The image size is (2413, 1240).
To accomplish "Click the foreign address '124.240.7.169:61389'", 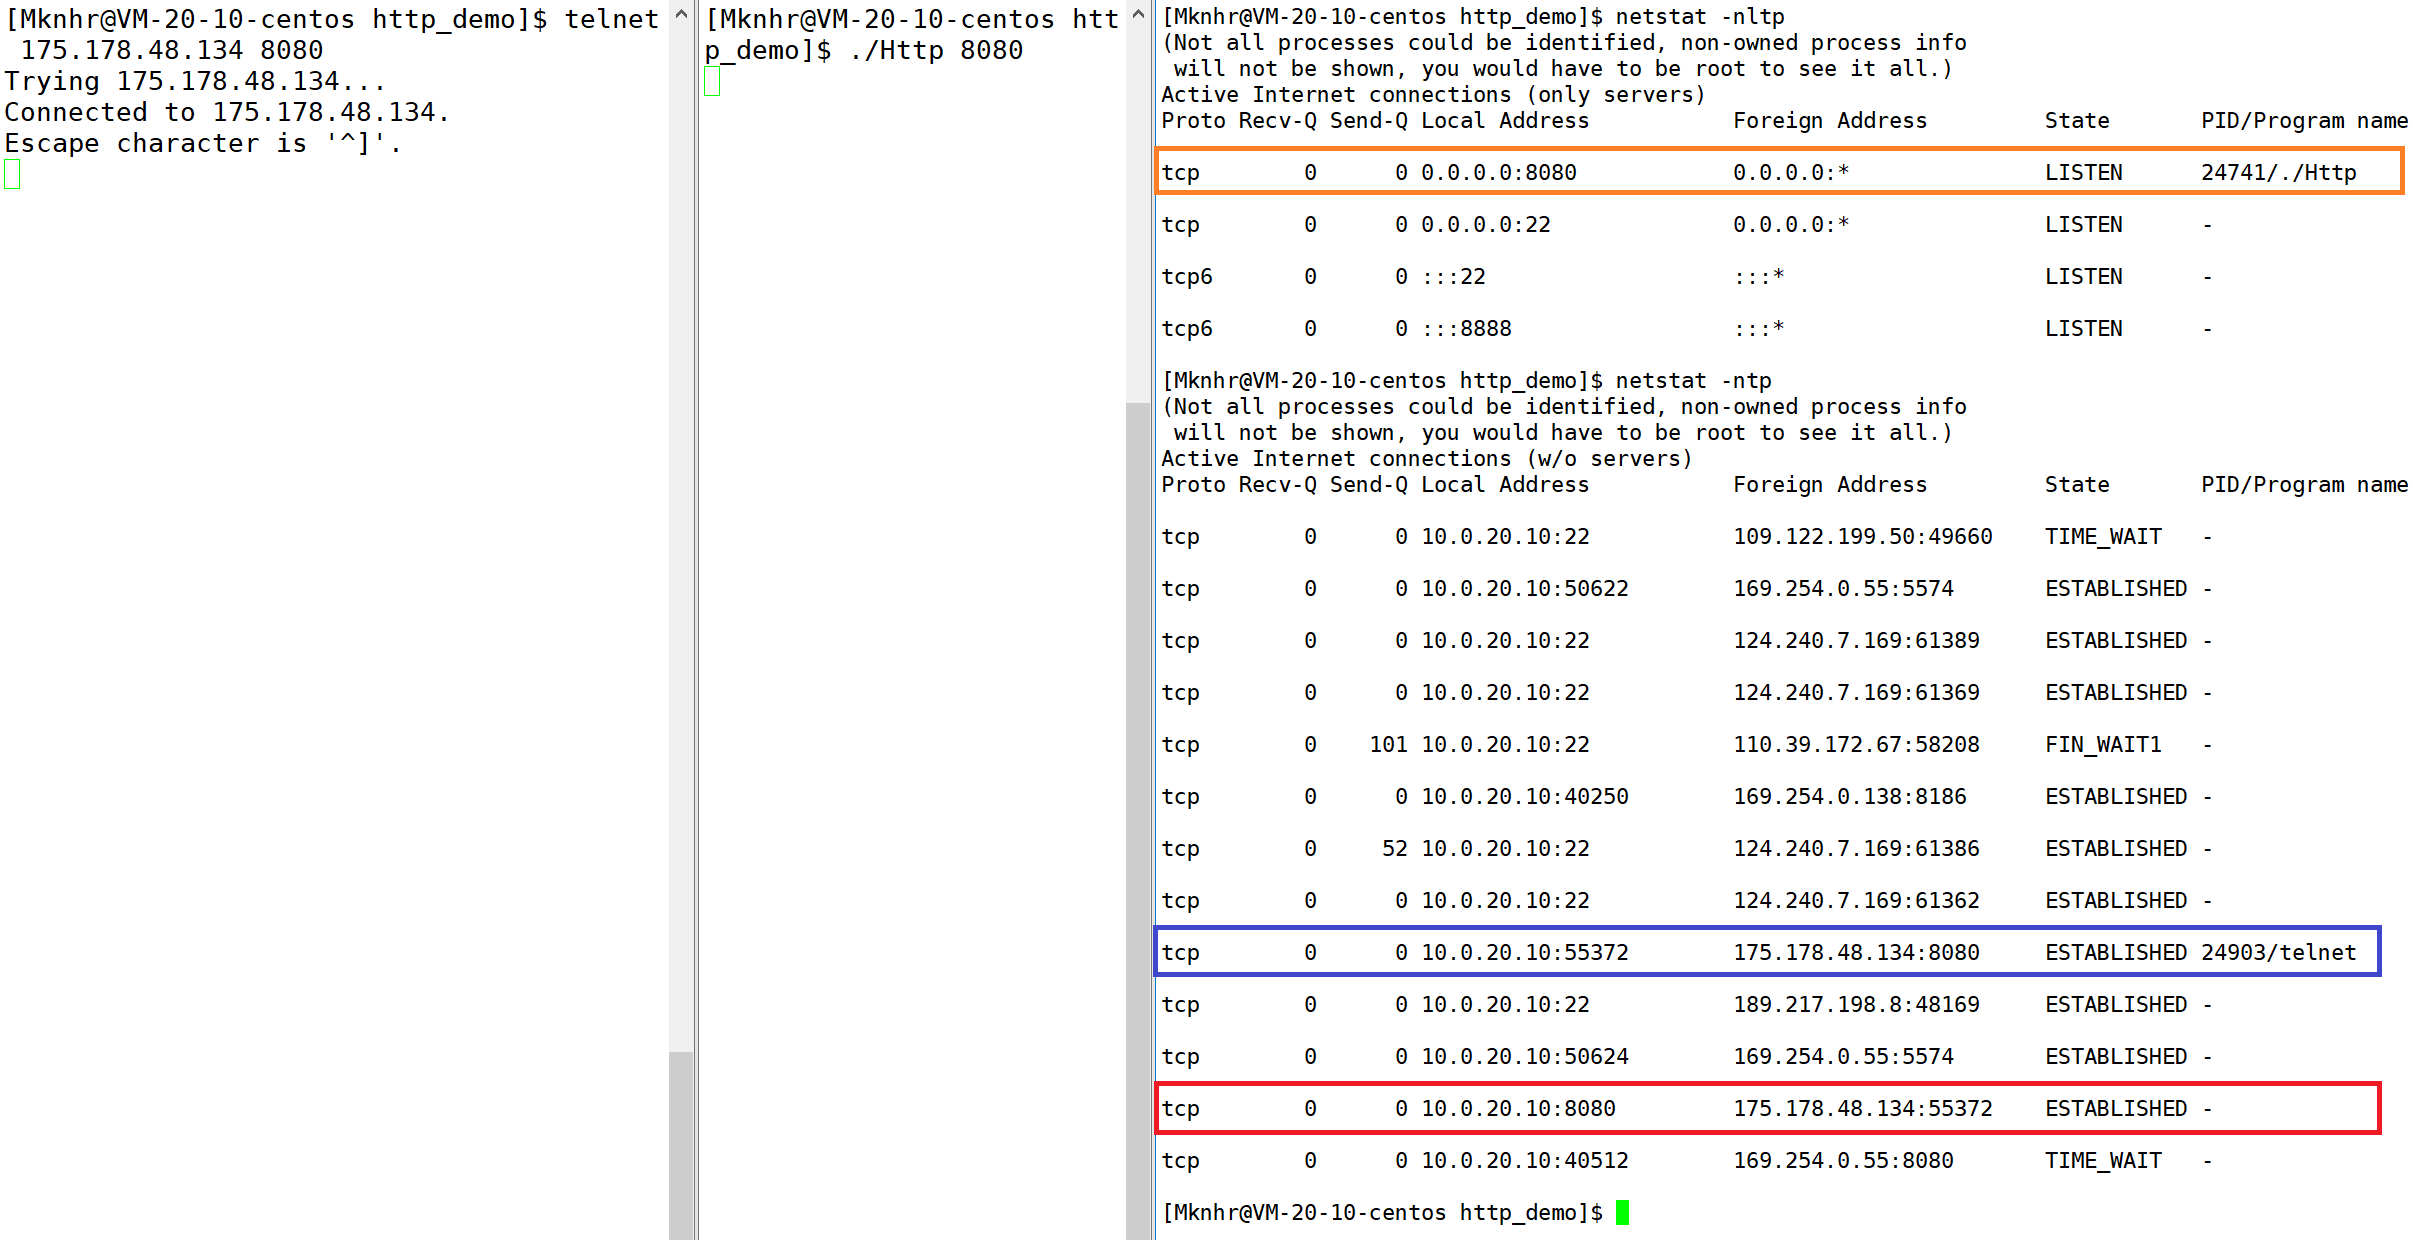I will [x=1856, y=640].
